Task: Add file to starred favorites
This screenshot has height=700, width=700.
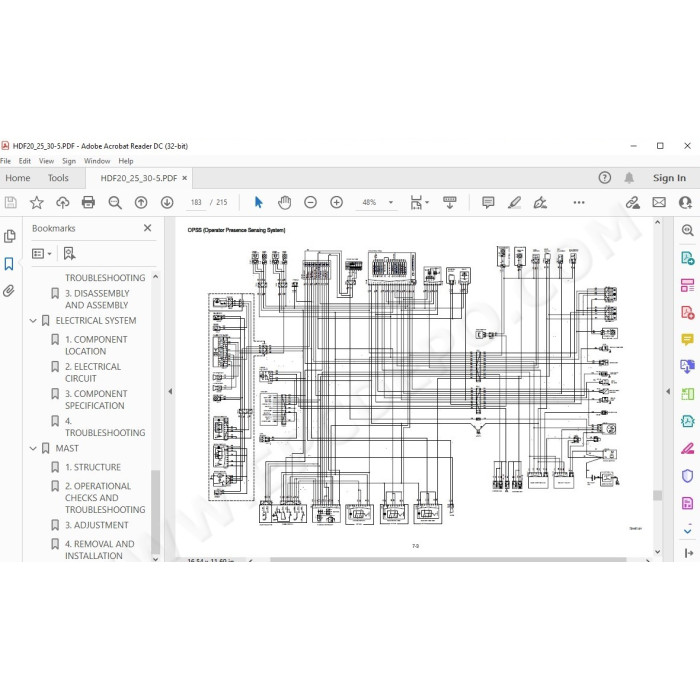Action: pos(37,203)
